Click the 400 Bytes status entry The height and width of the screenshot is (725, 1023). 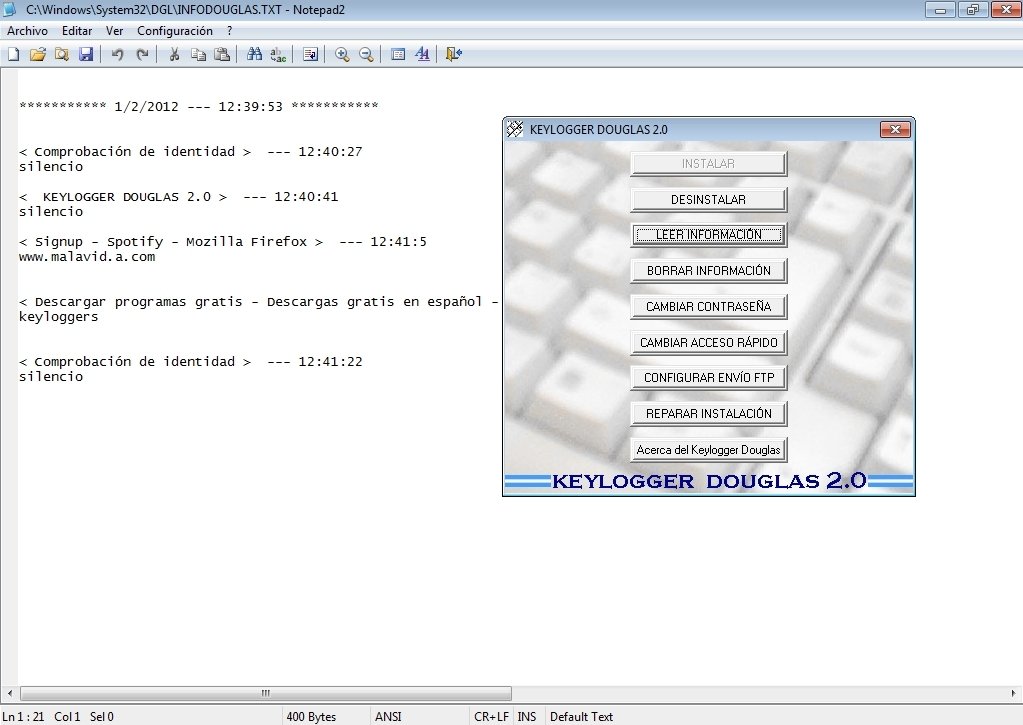click(311, 717)
